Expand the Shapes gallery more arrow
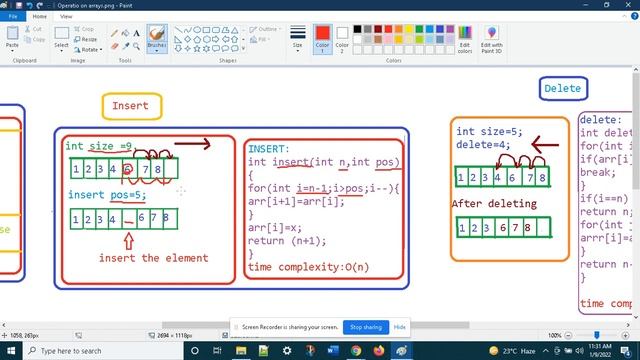The image size is (640, 360). pyautogui.click(x=244, y=49)
